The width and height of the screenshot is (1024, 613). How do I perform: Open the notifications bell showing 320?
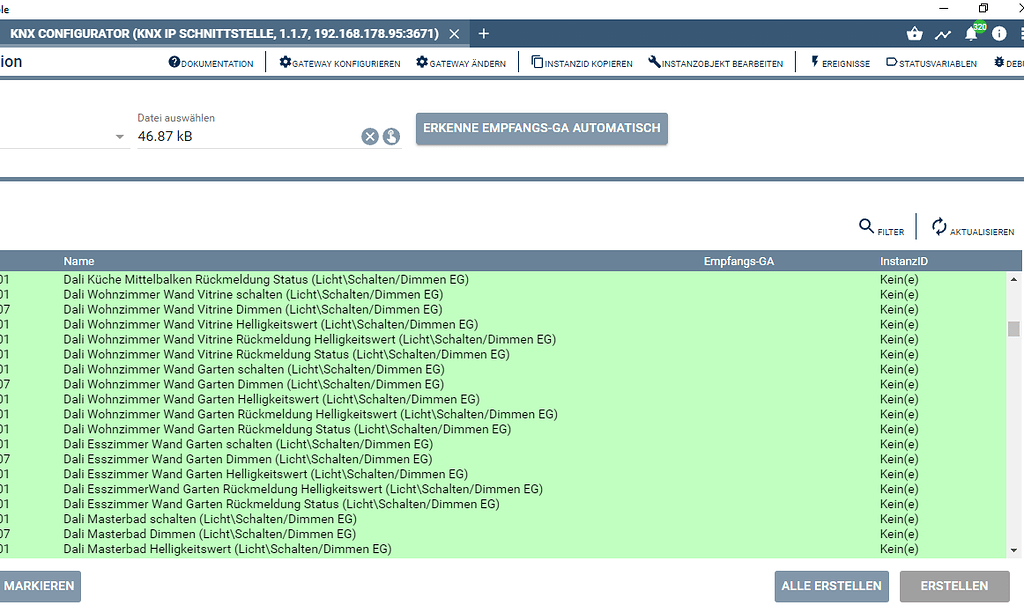pos(969,33)
